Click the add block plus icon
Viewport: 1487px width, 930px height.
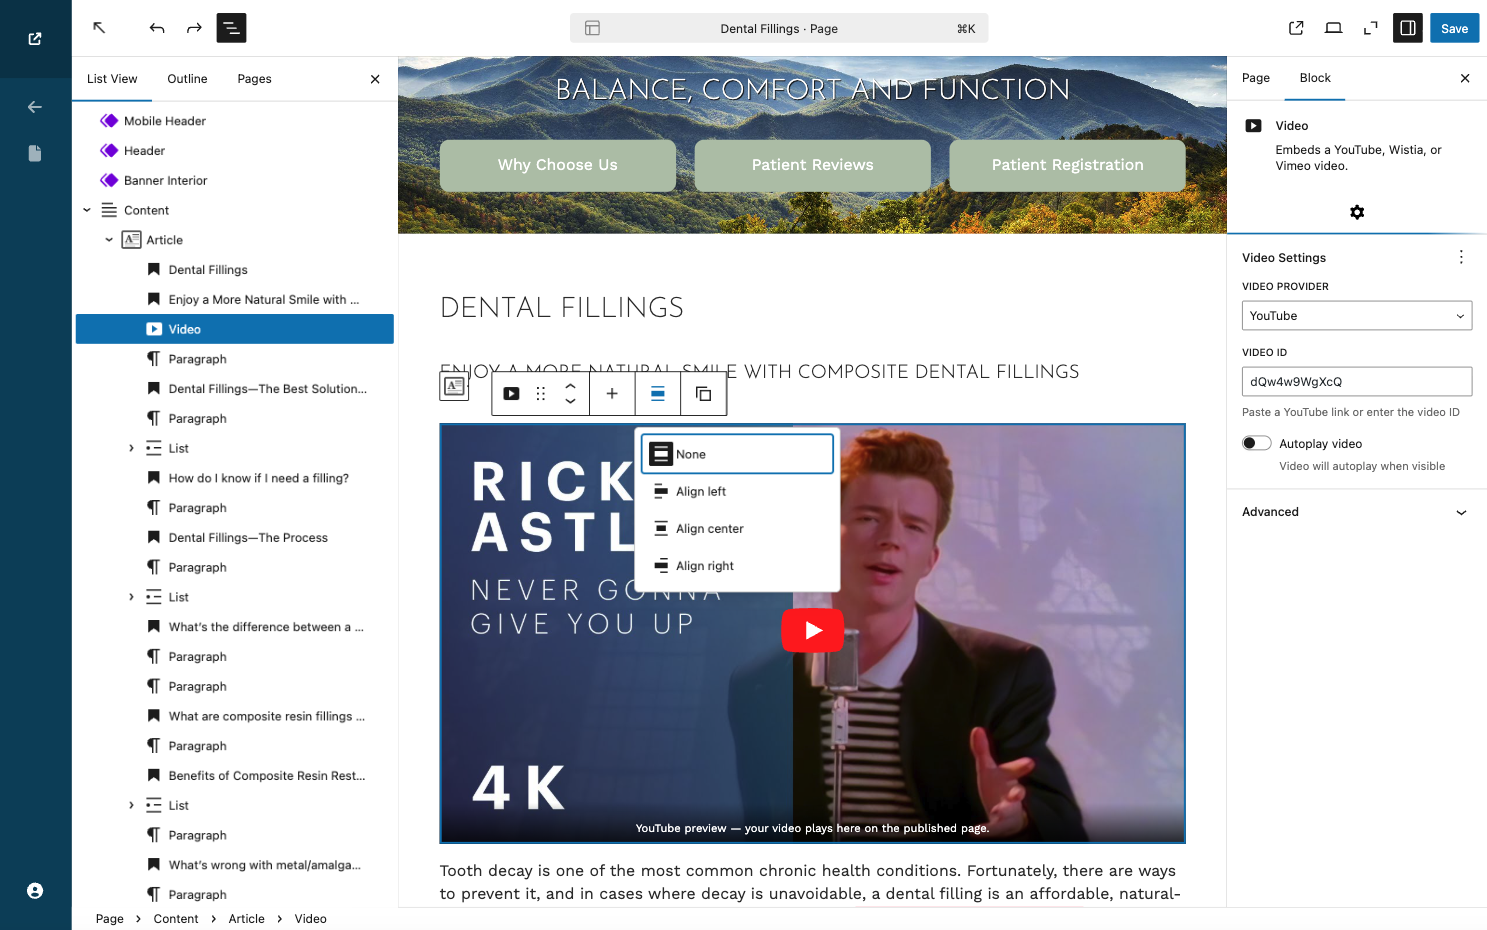point(612,394)
